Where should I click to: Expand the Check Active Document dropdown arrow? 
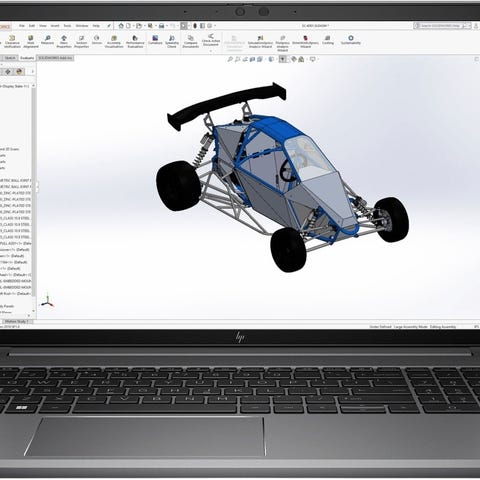point(211,51)
